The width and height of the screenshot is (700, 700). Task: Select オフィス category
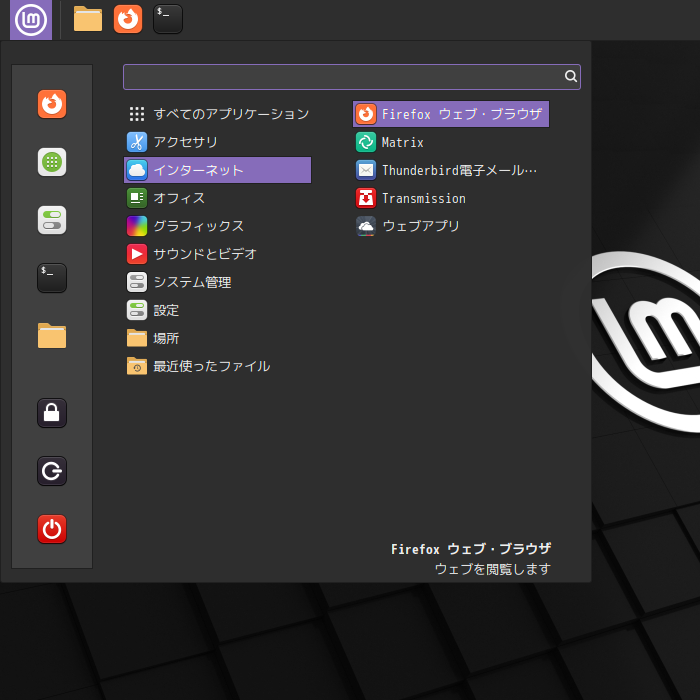tap(217, 198)
